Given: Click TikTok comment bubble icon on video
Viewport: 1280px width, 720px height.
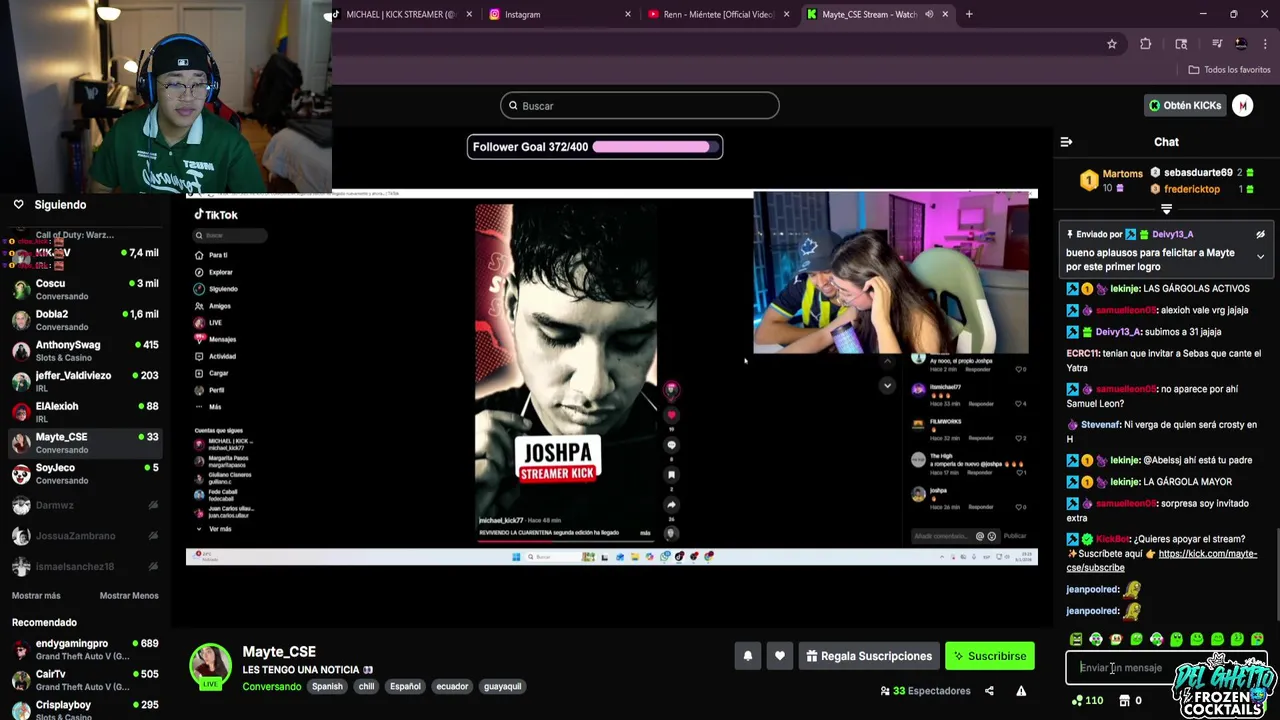Looking at the screenshot, I should (x=671, y=445).
